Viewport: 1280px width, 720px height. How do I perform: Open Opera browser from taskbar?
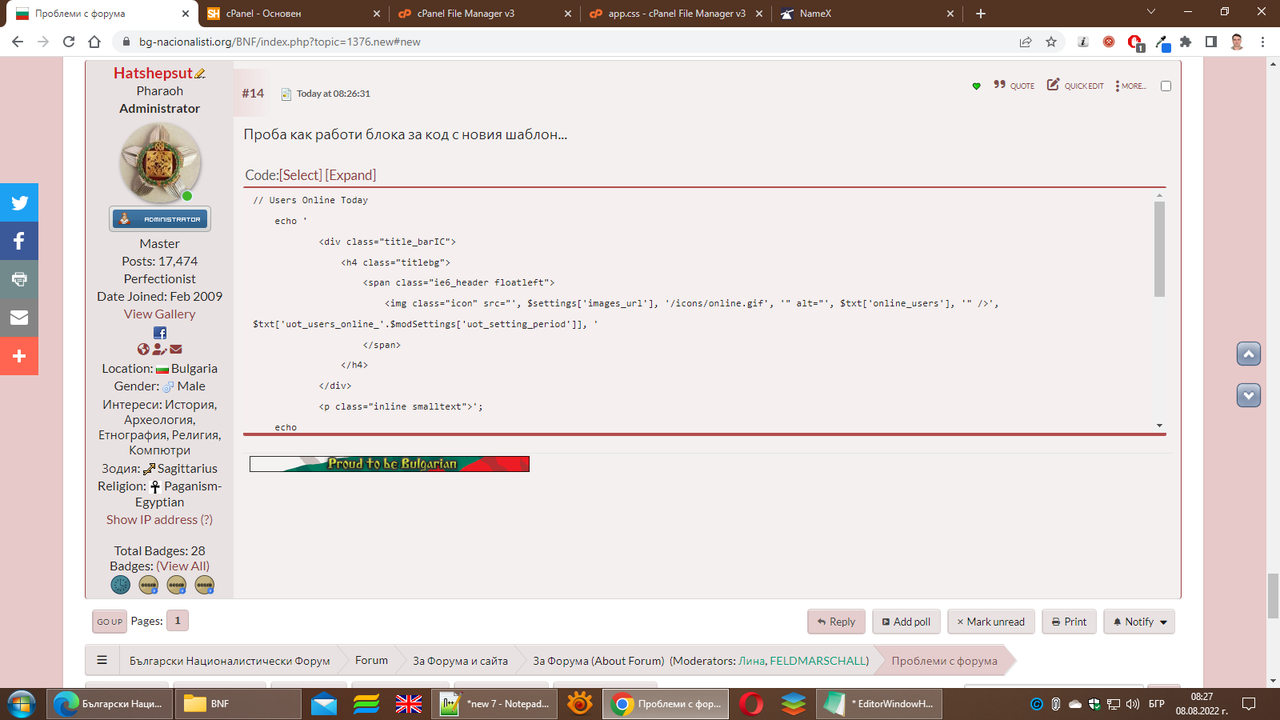[751, 704]
